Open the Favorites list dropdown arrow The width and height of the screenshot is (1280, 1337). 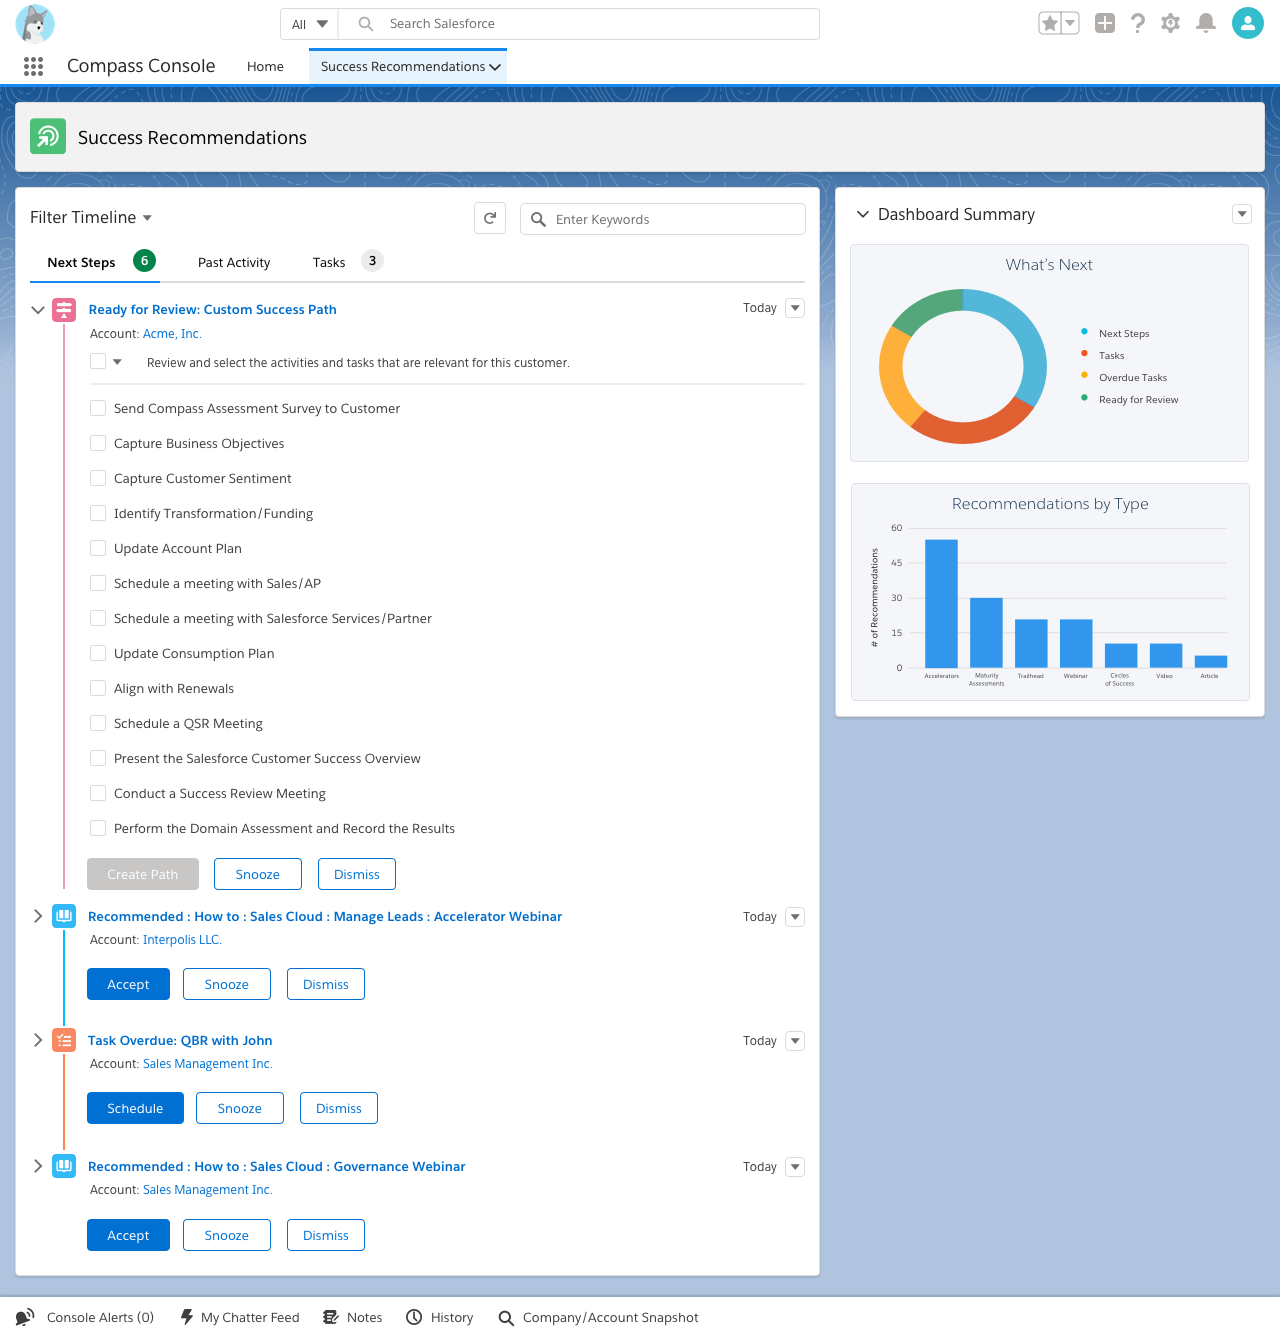tap(1070, 23)
